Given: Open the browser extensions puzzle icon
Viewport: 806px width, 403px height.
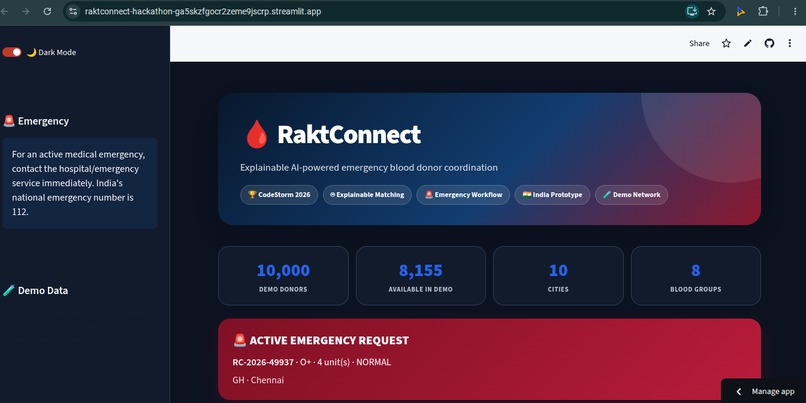Looking at the screenshot, I should coord(763,11).
